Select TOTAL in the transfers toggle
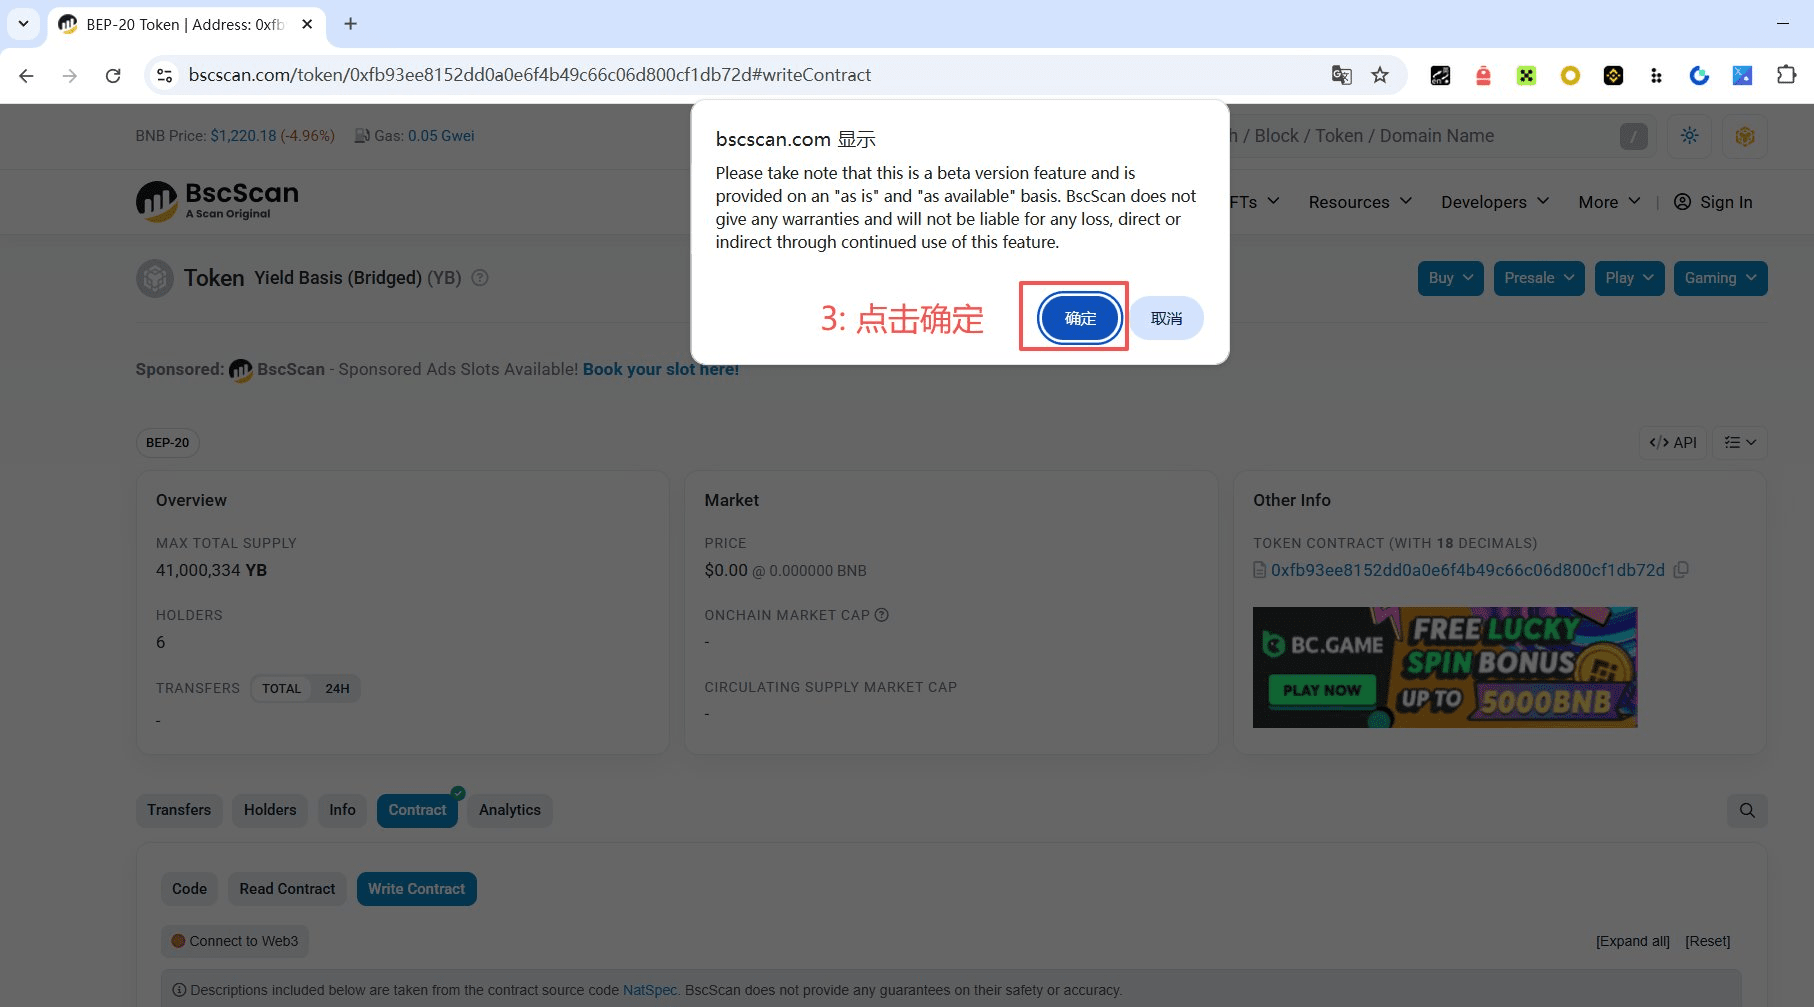The image size is (1814, 1007). point(281,689)
